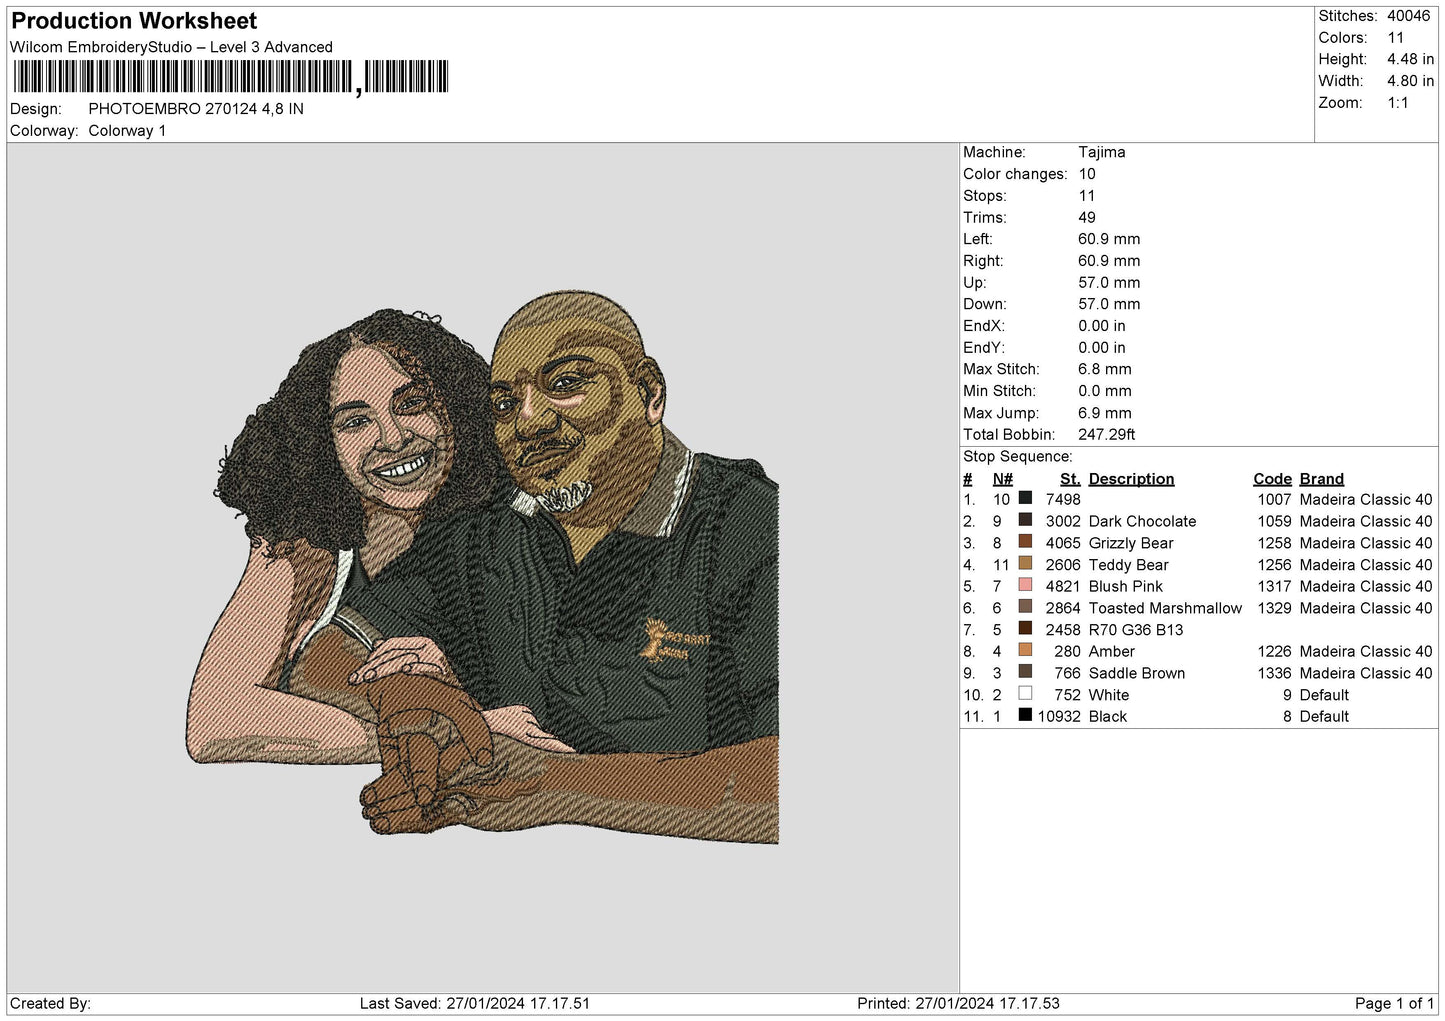Select the 'Dark Chocolate' description text
This screenshot has height=1021, width=1445.
pyautogui.click(x=1142, y=521)
